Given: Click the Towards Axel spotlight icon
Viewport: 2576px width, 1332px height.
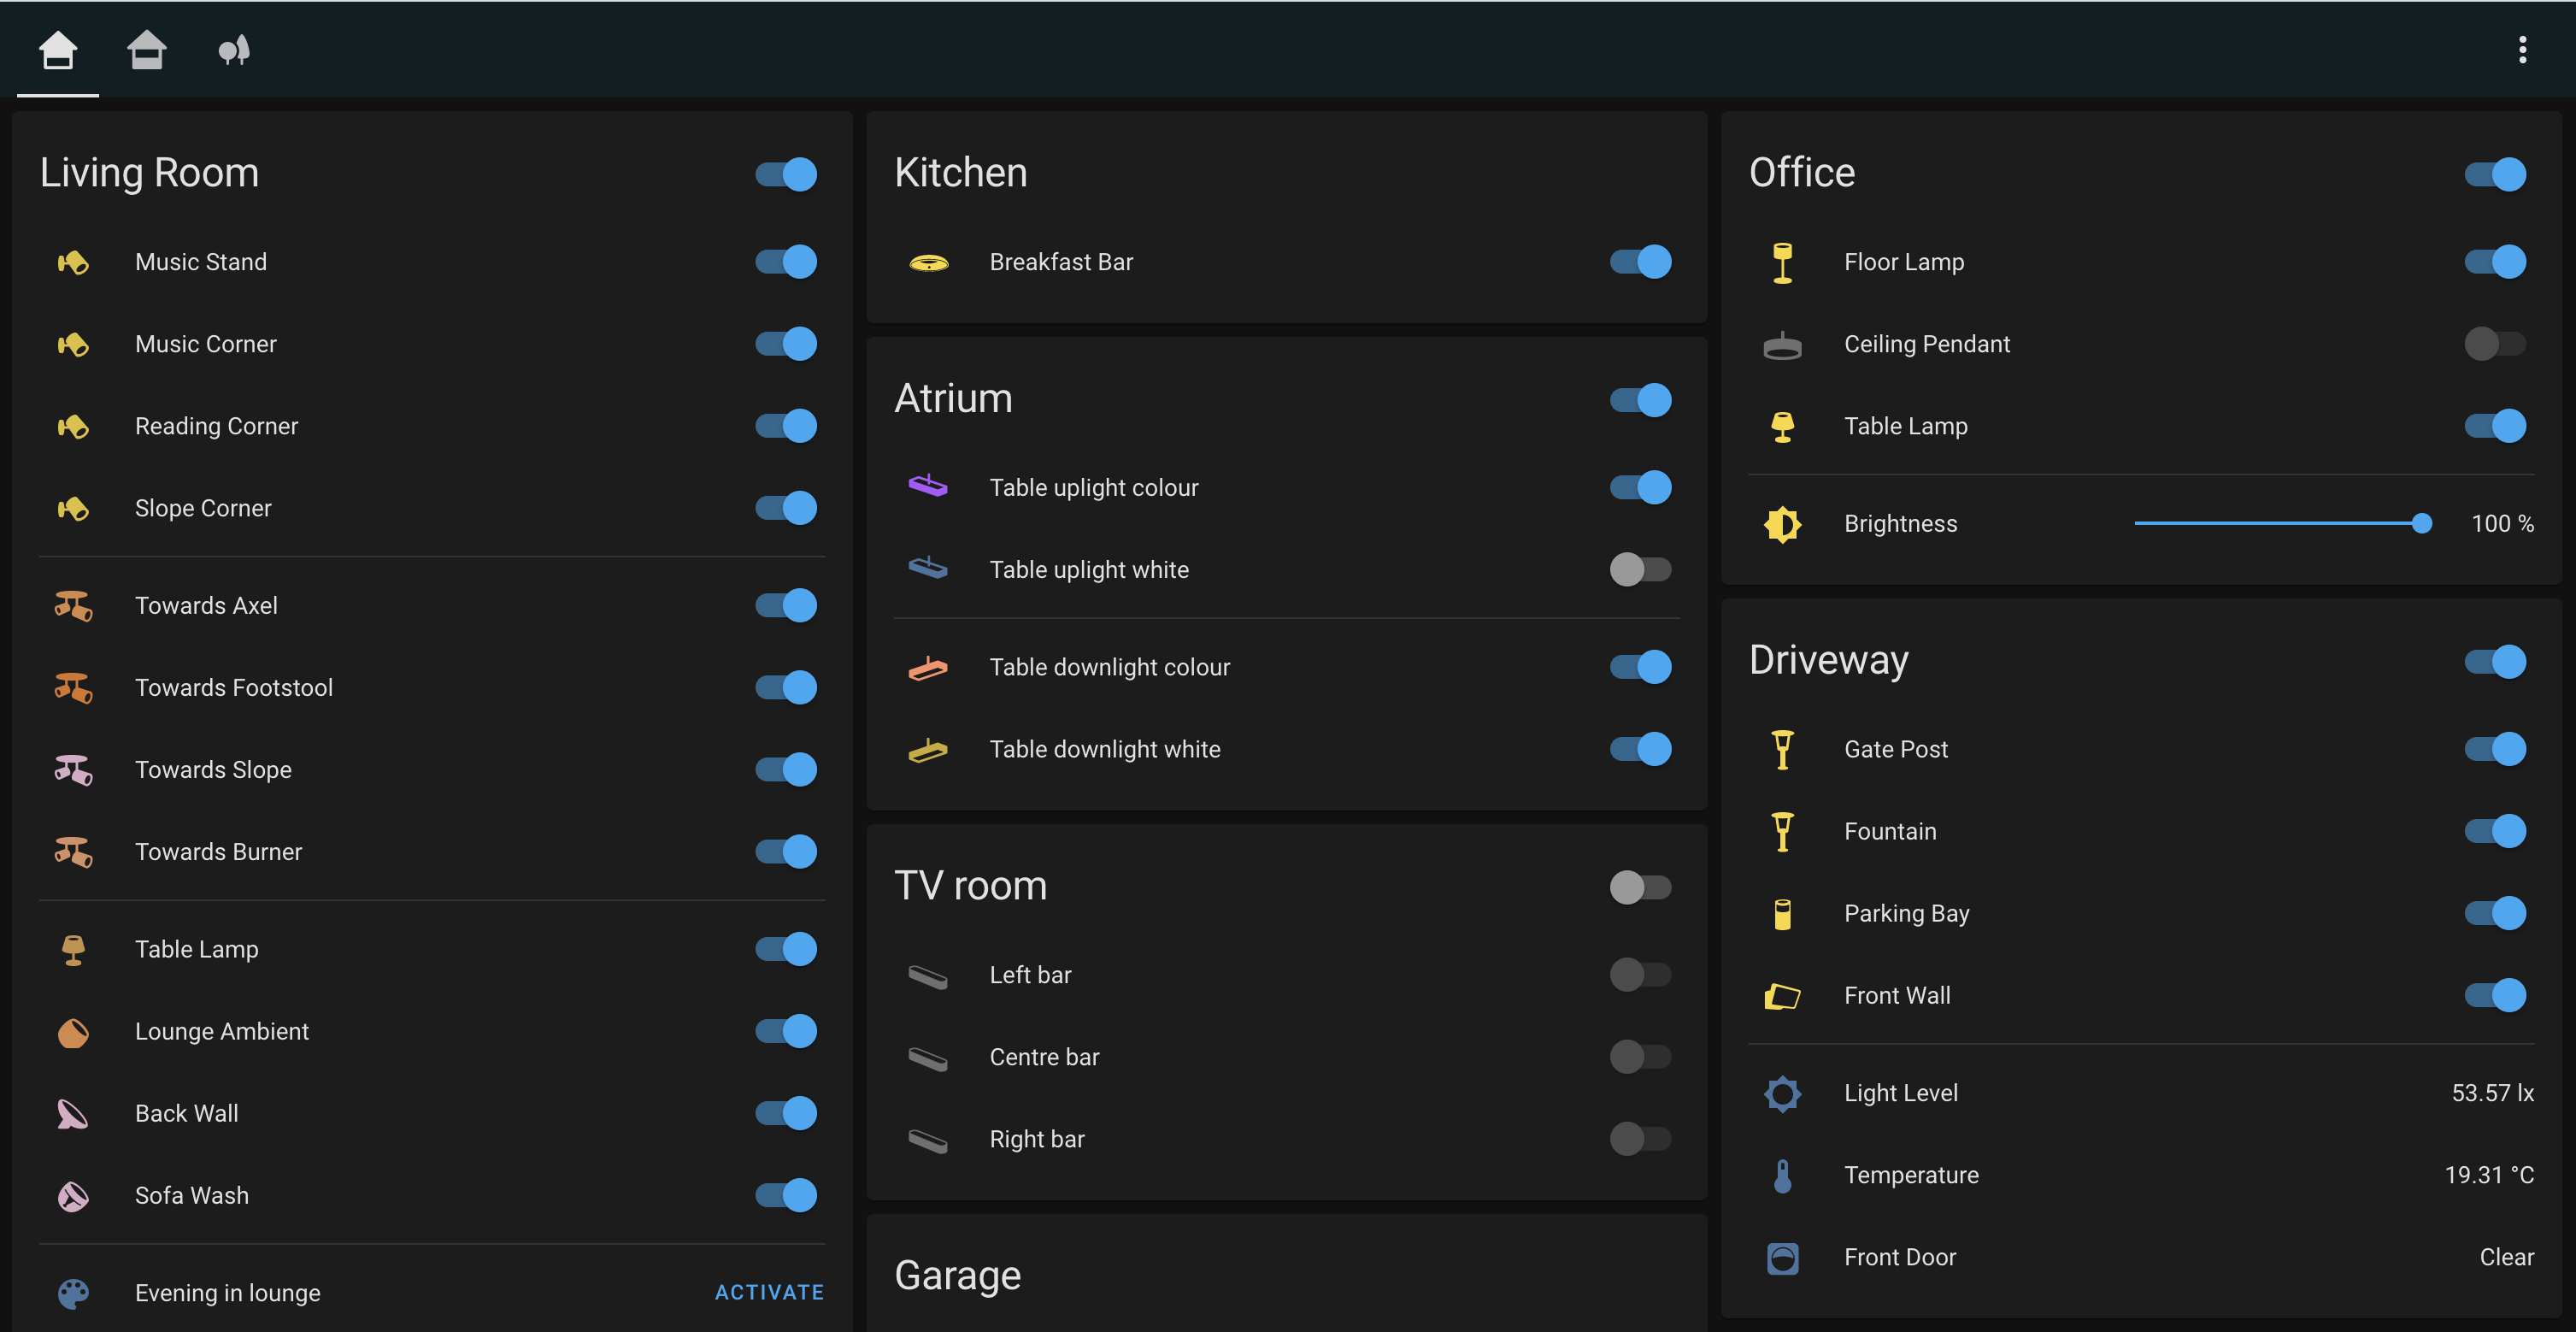Looking at the screenshot, I should [73, 606].
